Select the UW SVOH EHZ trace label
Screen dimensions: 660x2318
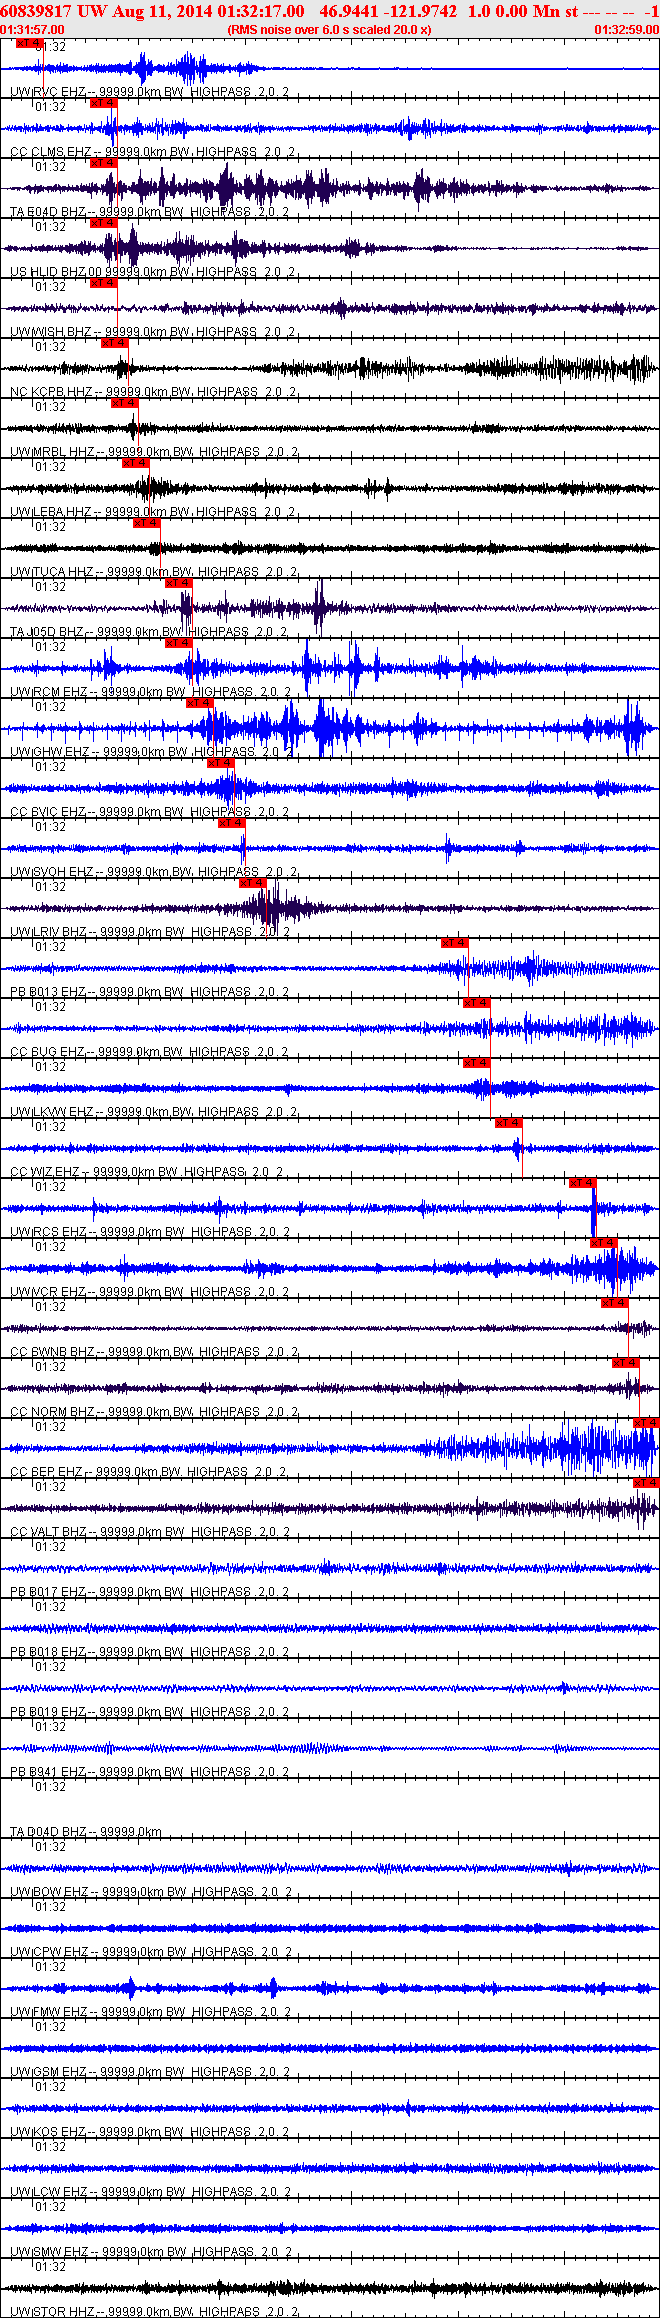pos(153,872)
